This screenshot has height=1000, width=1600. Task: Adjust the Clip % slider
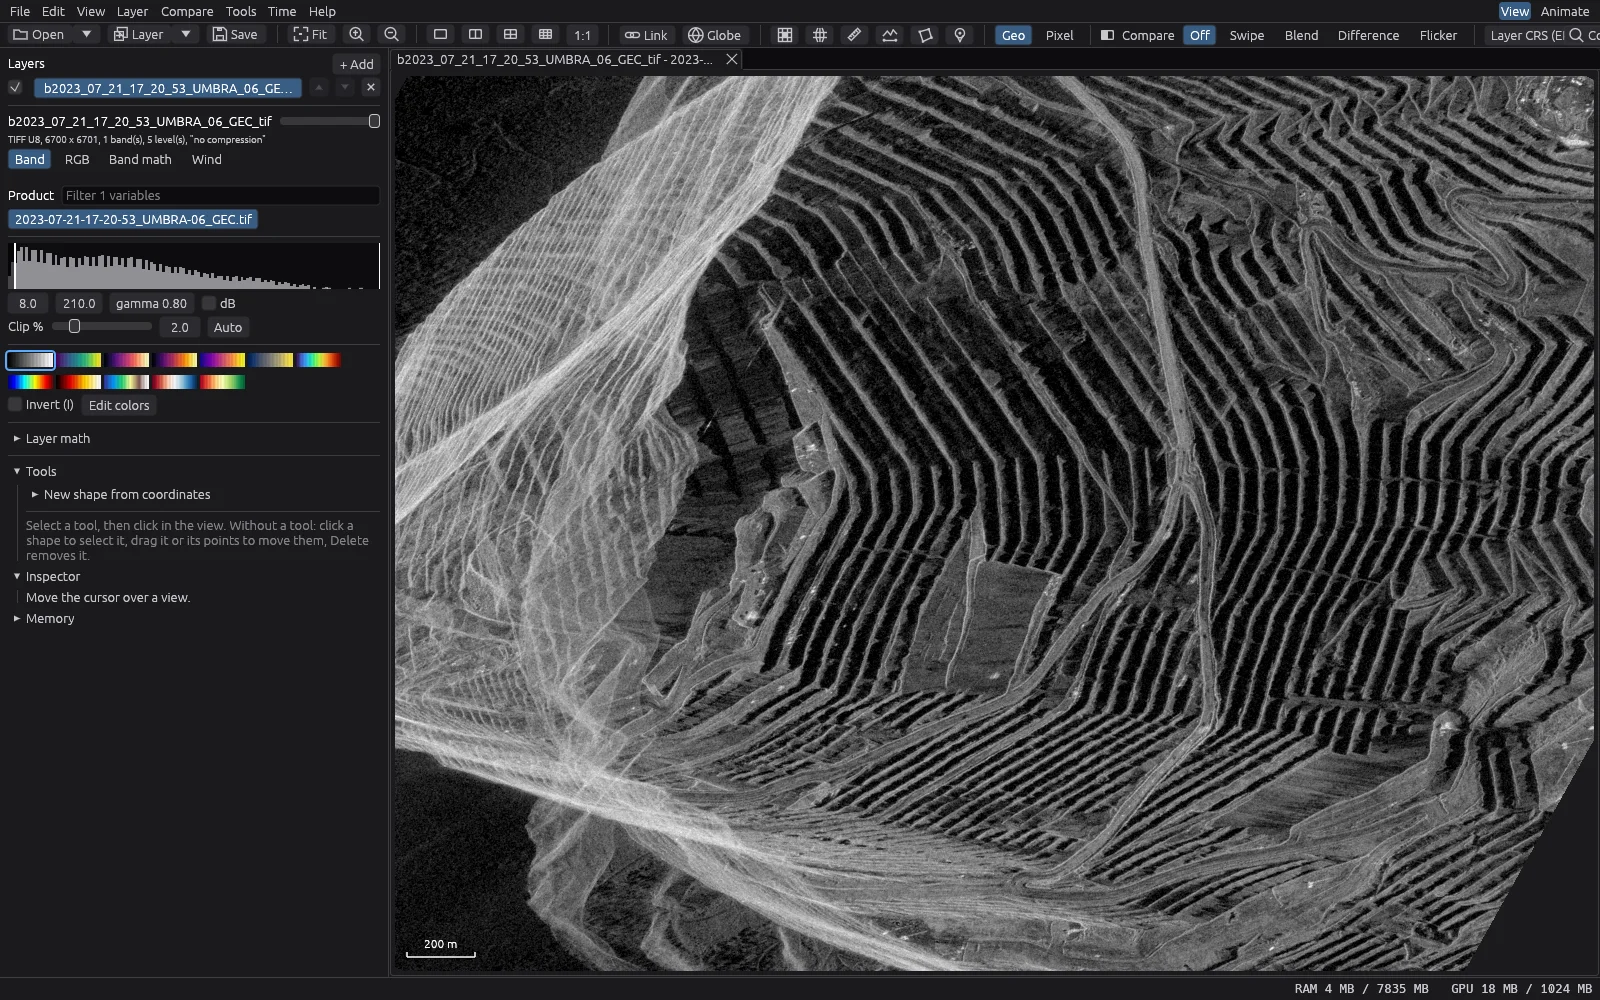(102, 326)
